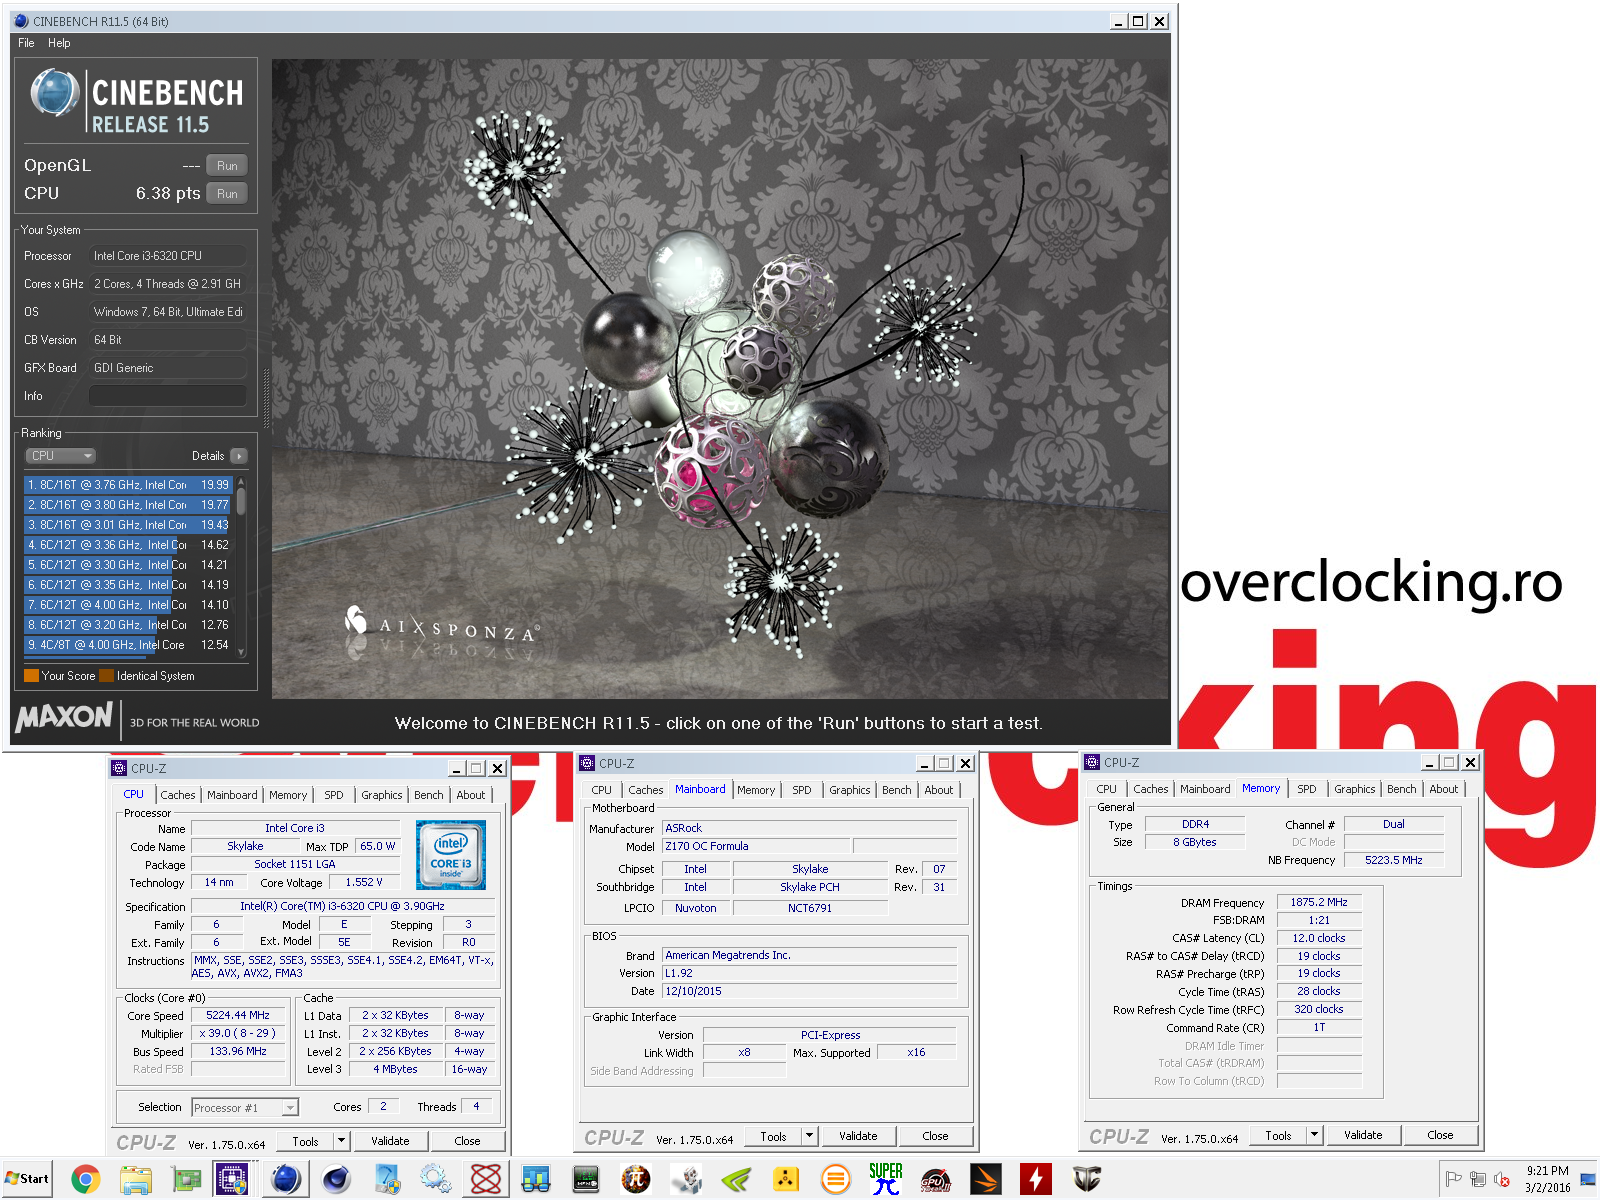1600x1200 pixels.
Task: Click the taskbar icon with blue shield tool
Action: [386, 1180]
